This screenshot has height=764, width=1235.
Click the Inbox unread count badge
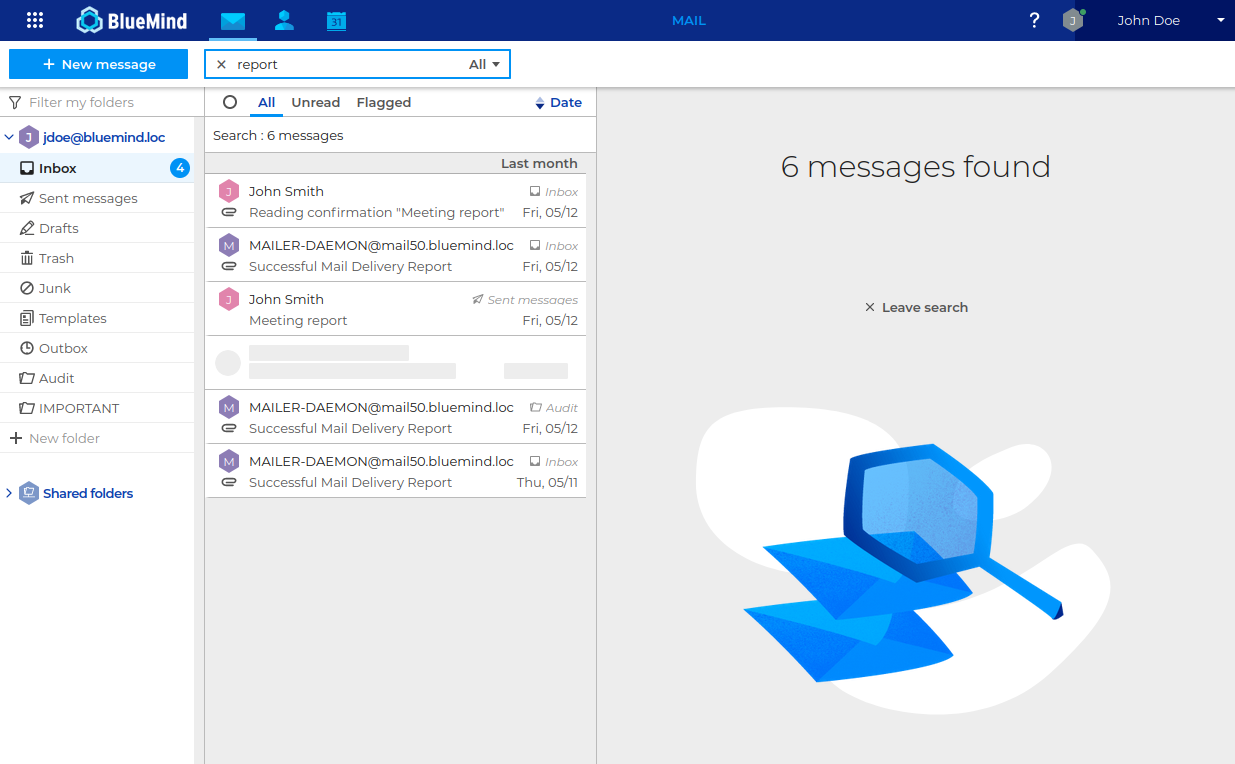pos(180,168)
